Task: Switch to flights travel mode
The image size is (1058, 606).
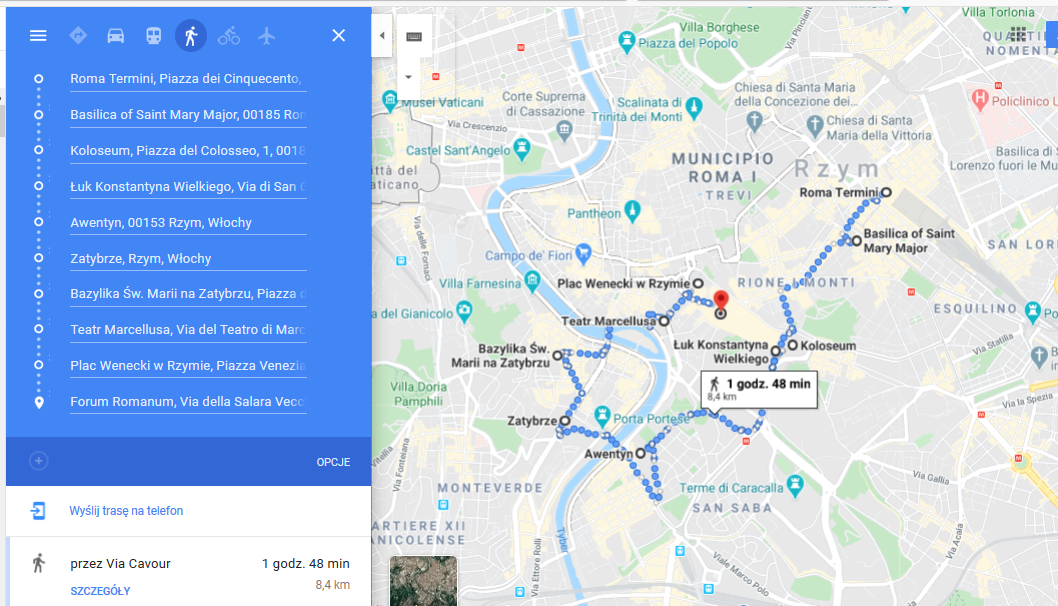Action: click(267, 36)
